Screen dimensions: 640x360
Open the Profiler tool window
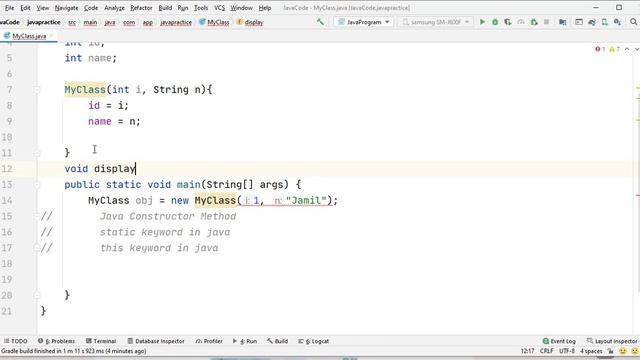coord(209,341)
